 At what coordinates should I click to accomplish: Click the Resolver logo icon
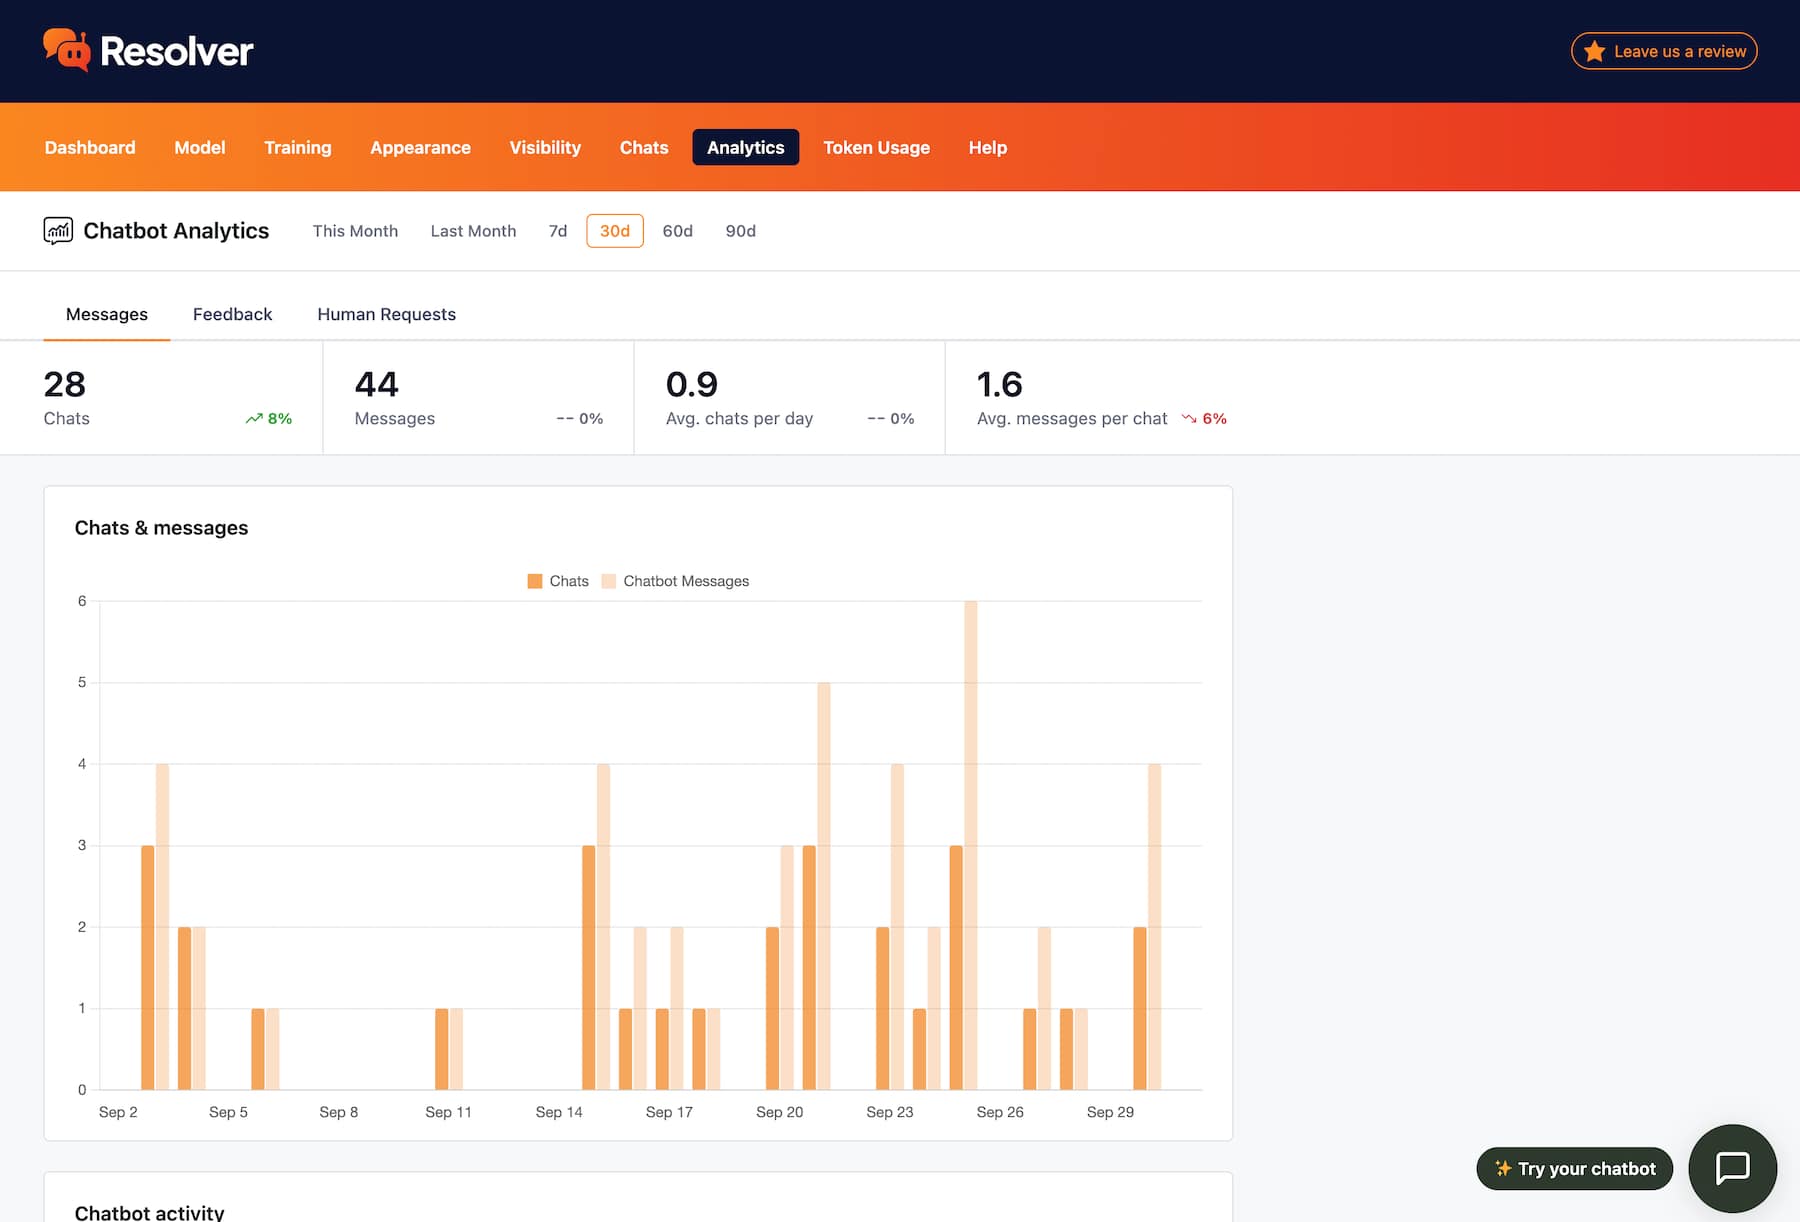tap(66, 50)
